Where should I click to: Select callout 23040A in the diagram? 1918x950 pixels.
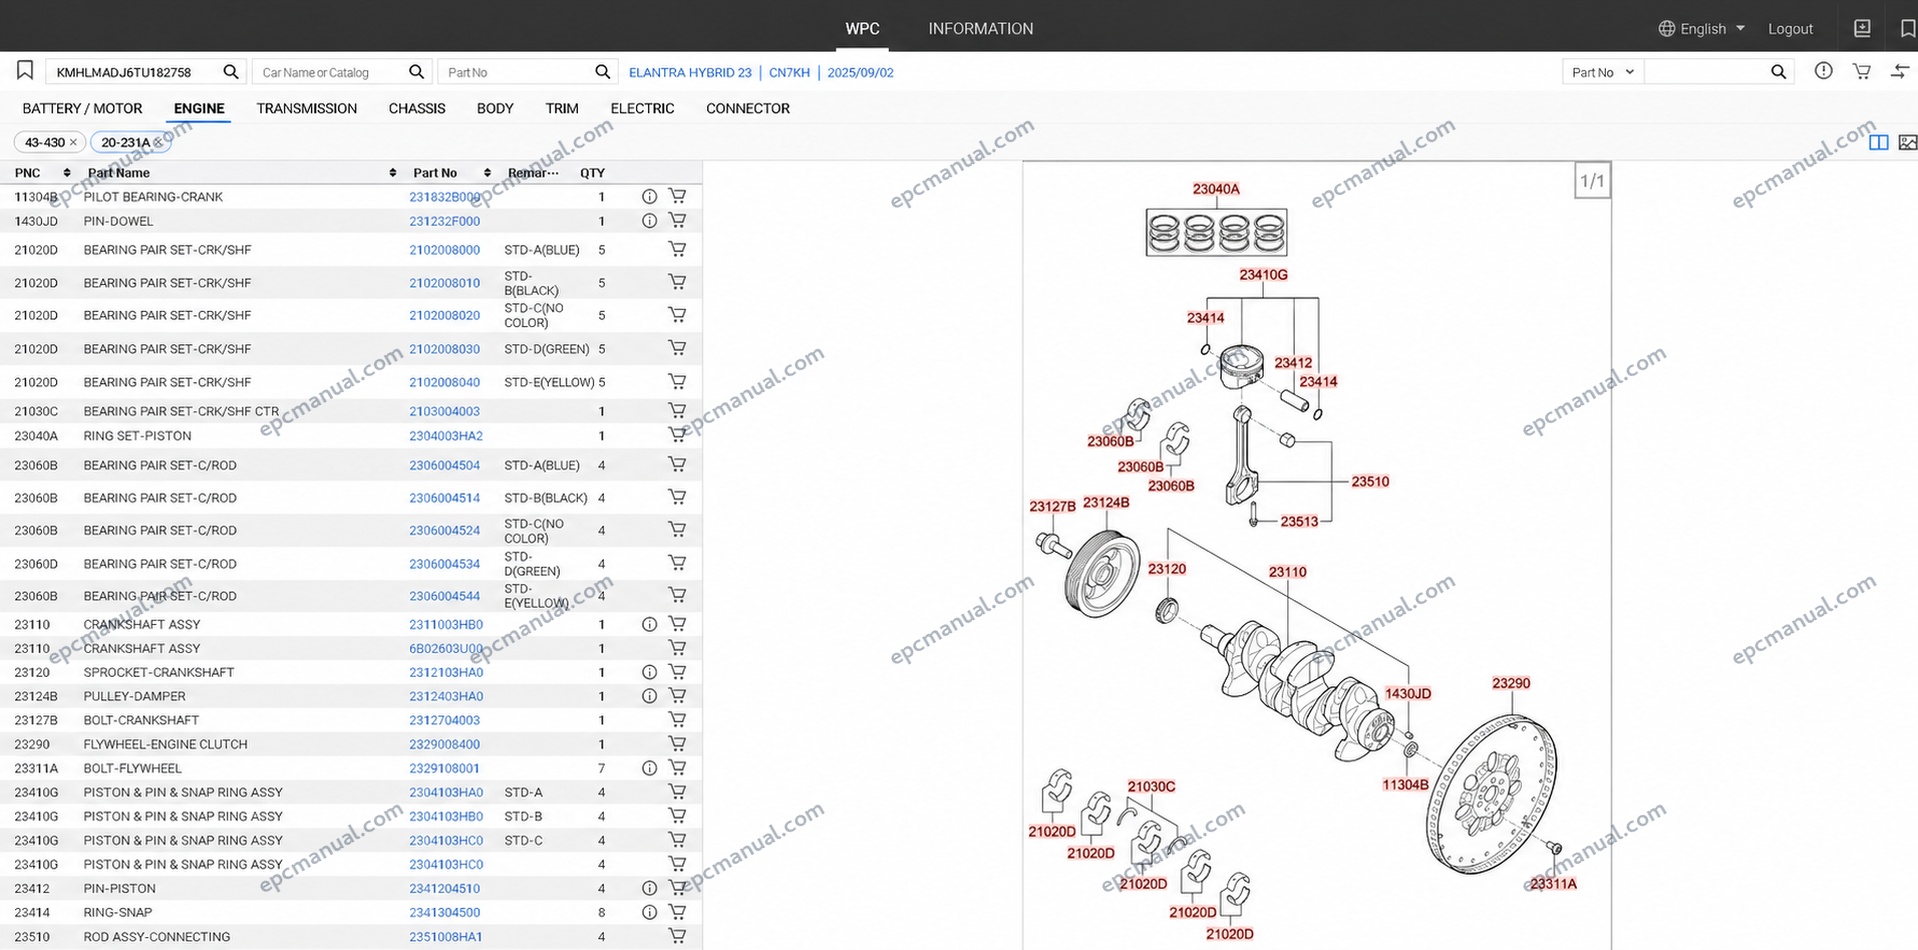pos(1216,188)
